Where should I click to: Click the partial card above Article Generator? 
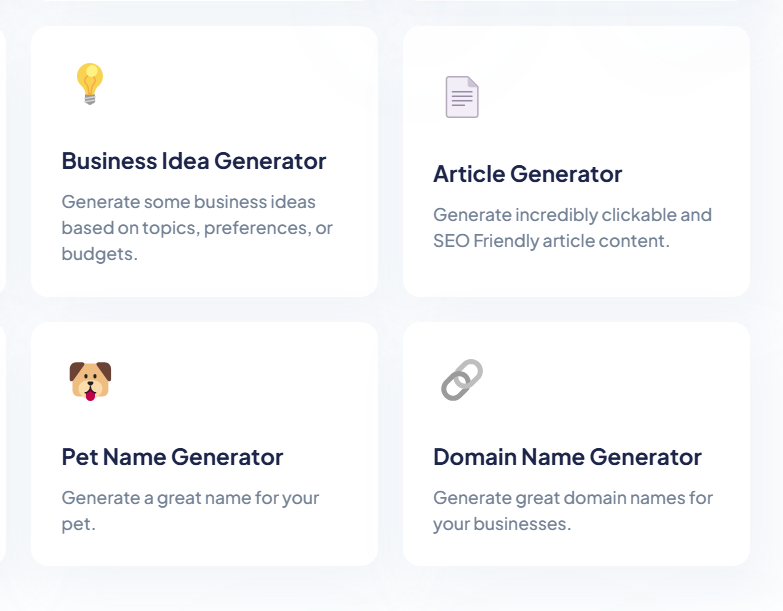point(576,1)
